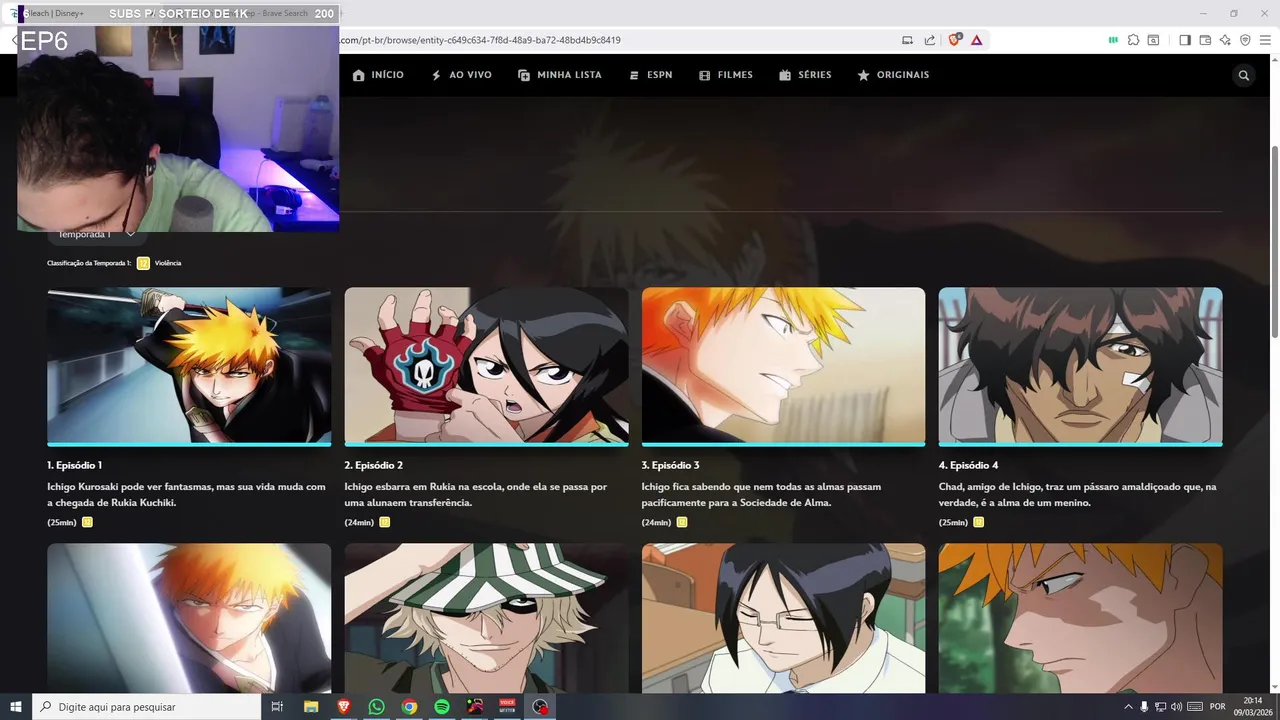Open the episode thumbnail of boy with glasses
Viewport: 1280px width, 720px height.
(x=783, y=618)
